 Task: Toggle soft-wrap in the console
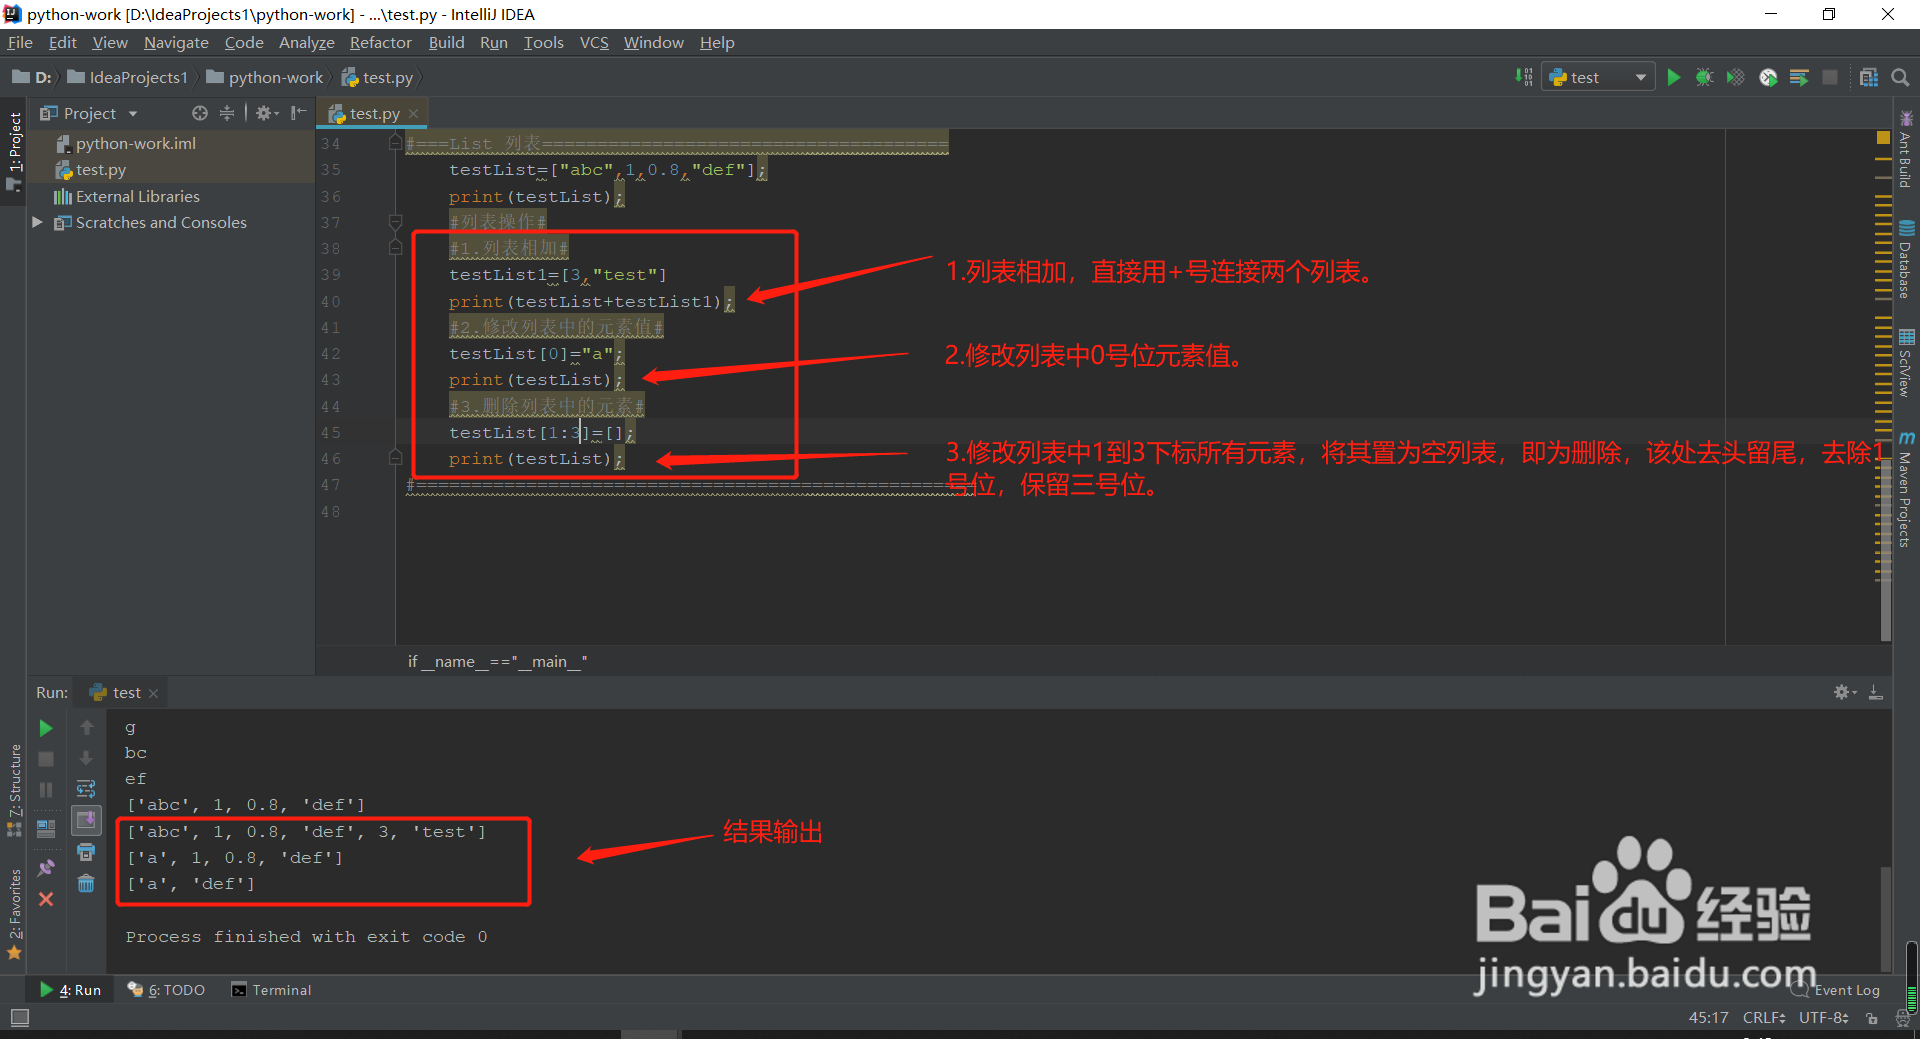point(86,789)
